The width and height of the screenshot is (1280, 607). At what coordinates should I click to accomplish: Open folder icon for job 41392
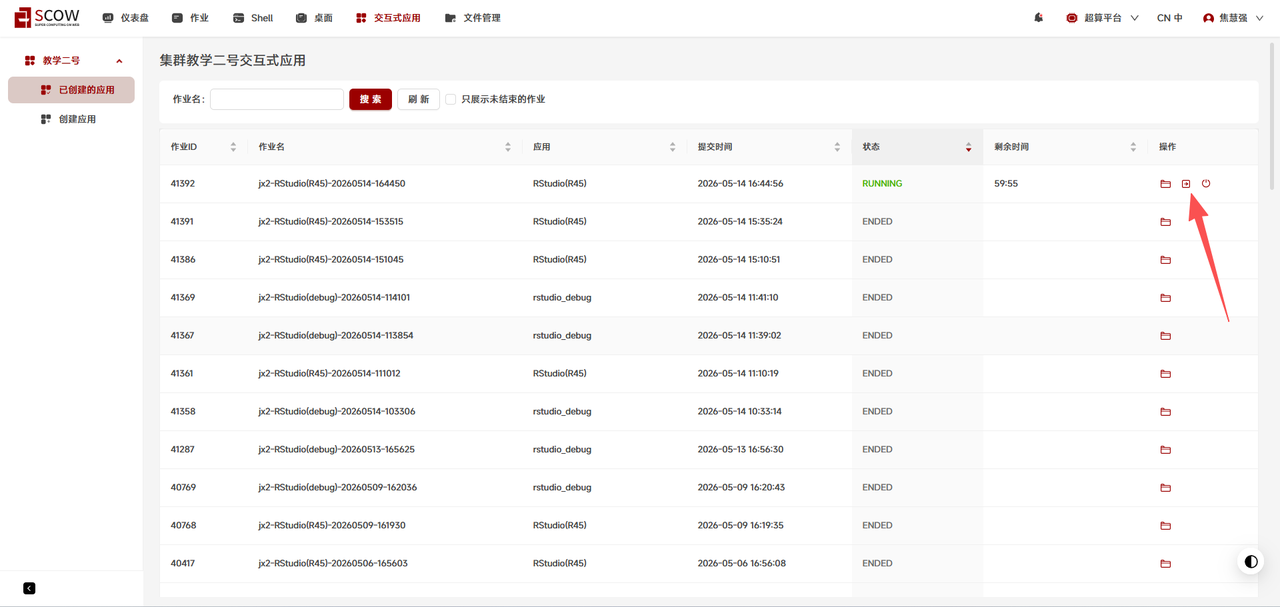coord(1165,184)
